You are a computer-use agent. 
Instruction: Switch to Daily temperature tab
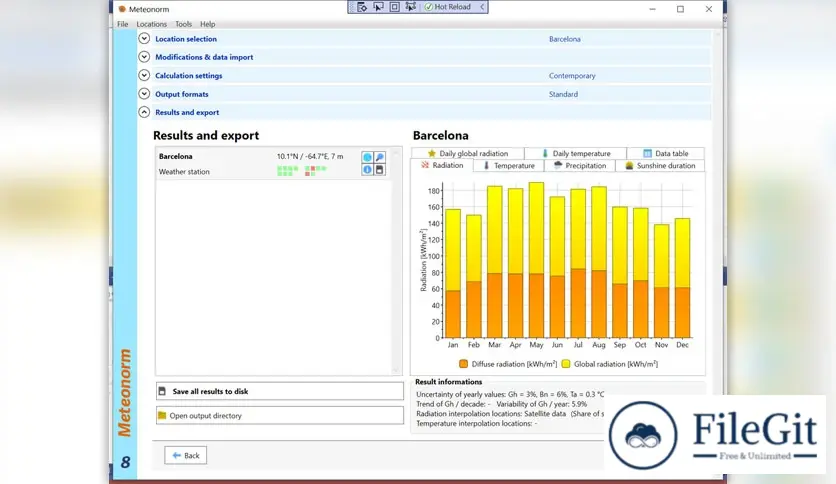[x=575, y=153]
